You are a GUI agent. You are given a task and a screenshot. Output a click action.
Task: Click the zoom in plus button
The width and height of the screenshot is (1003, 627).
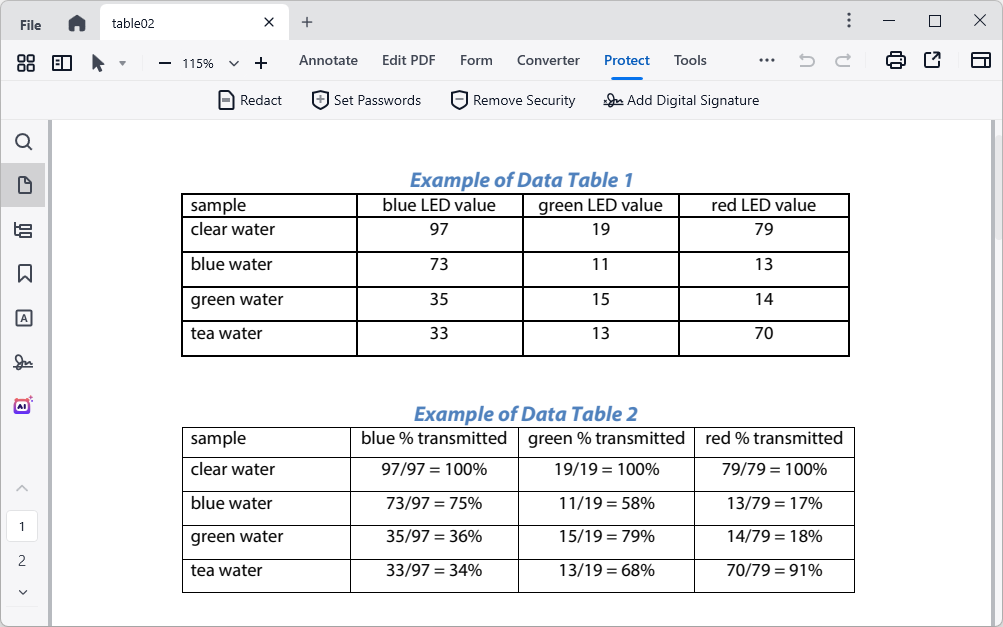(261, 63)
